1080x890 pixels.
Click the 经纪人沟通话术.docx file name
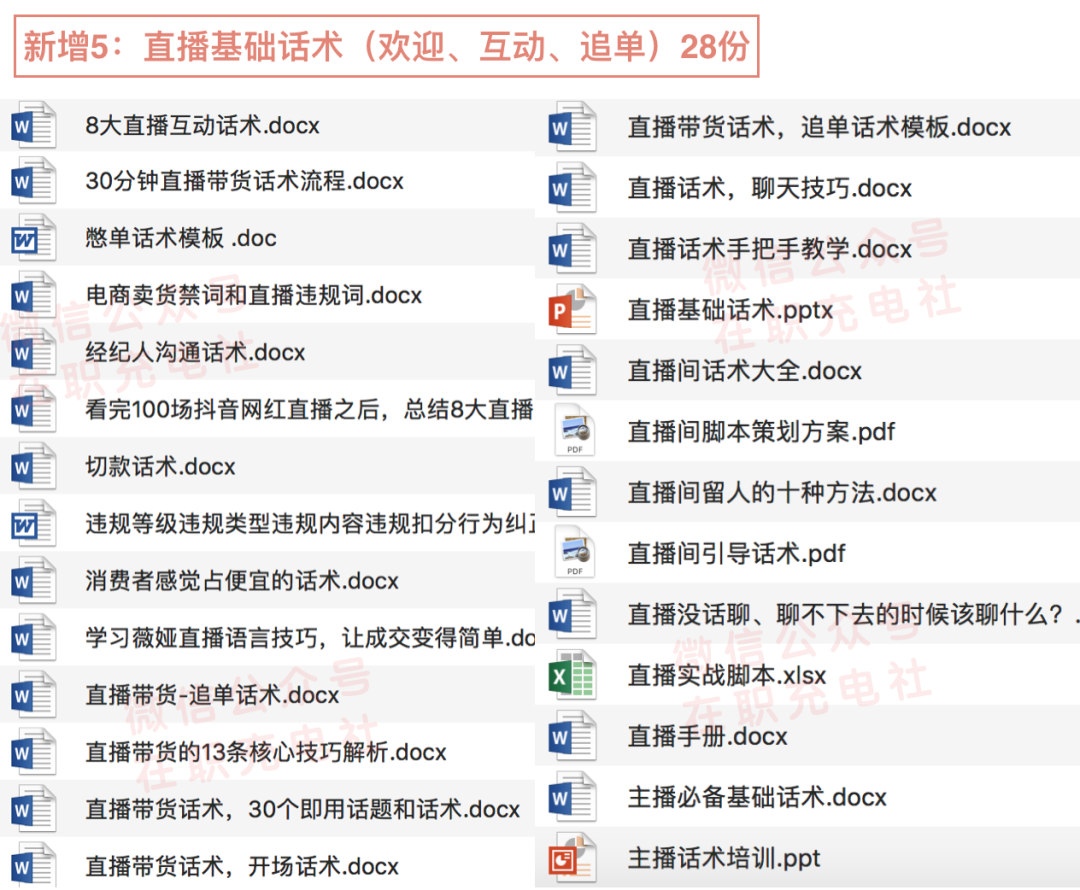[x=196, y=353]
